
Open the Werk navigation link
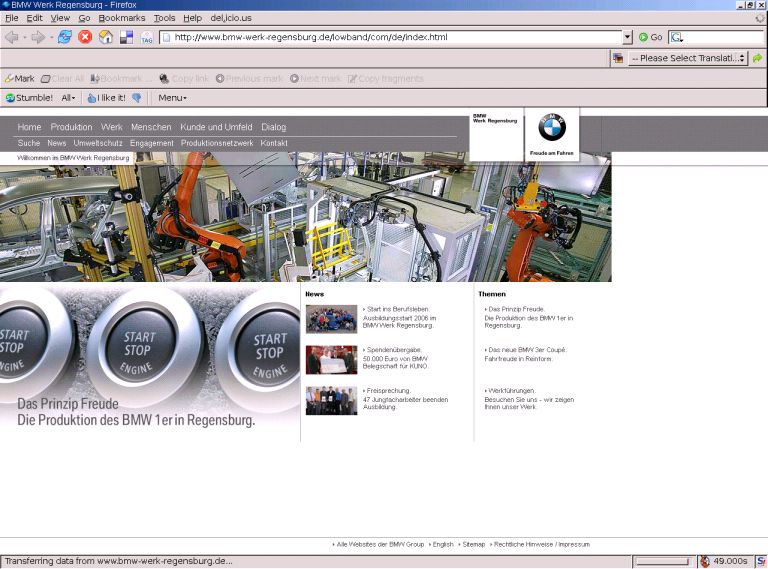(x=112, y=127)
